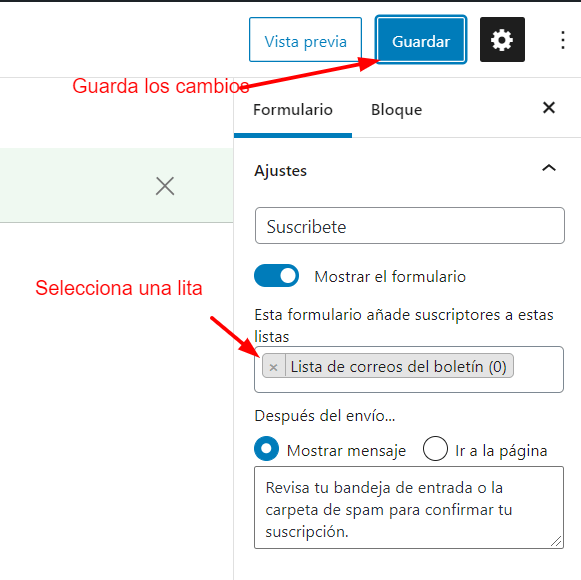Click the Suscribete form name field
This screenshot has height=580, width=581.
click(409, 226)
